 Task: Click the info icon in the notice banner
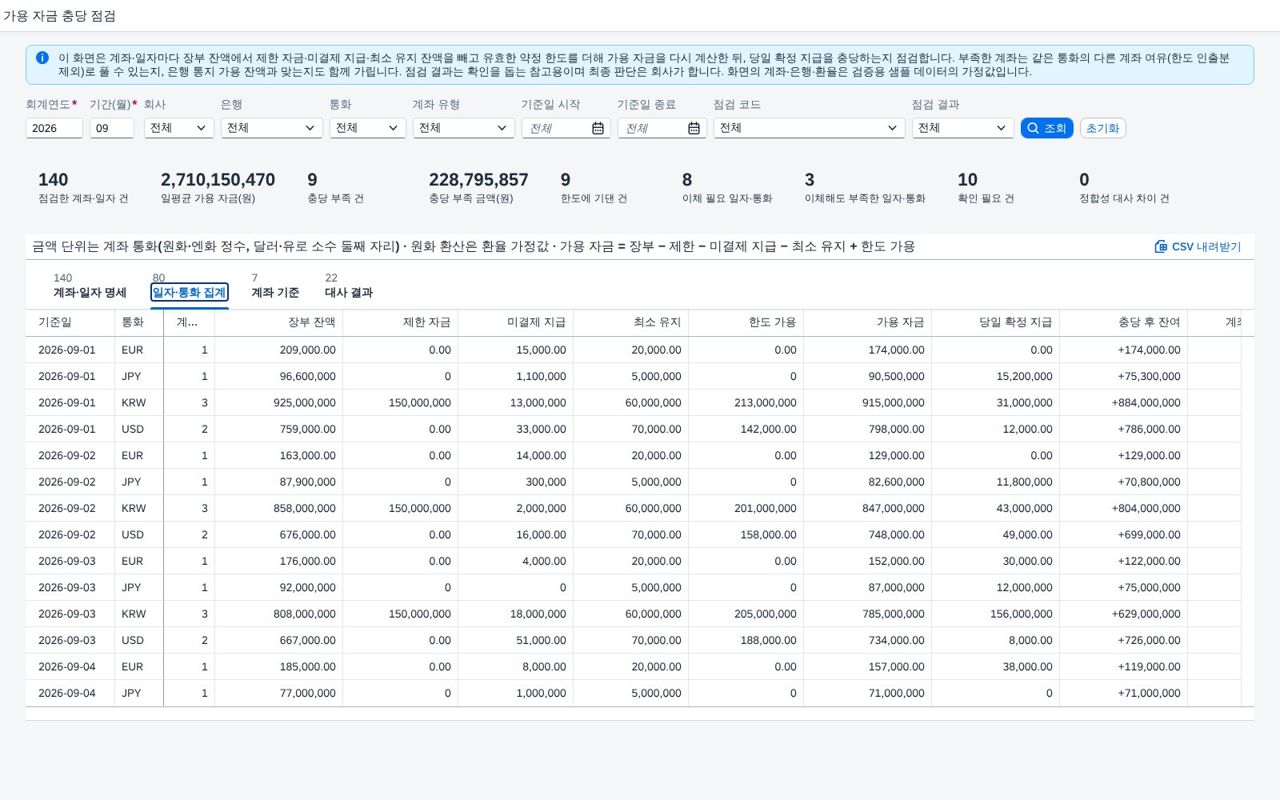(x=42, y=58)
